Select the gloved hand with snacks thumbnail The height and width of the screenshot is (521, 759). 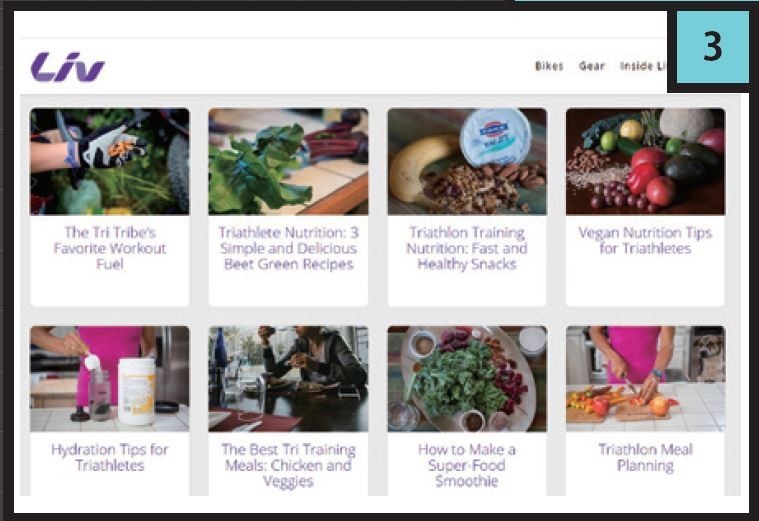tap(110, 161)
